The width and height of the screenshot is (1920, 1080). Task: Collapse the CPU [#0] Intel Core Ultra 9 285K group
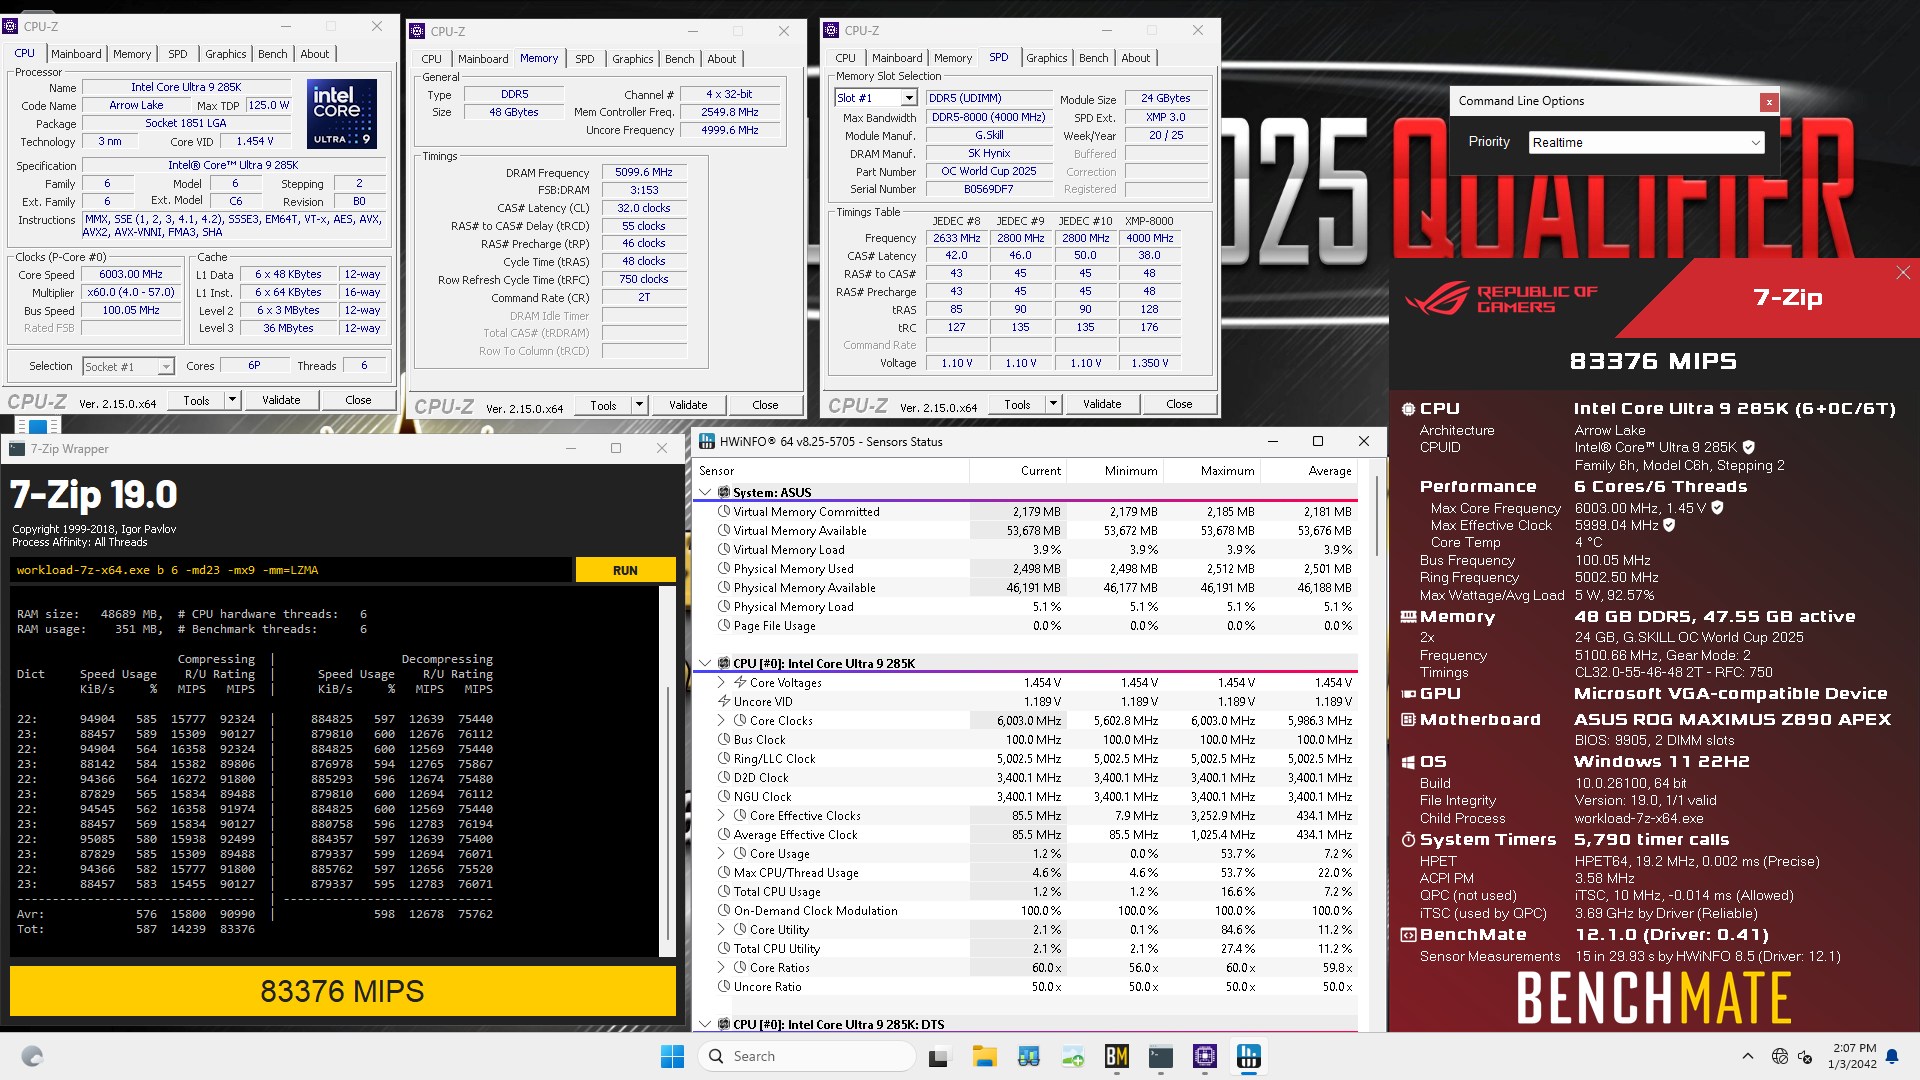(x=705, y=663)
